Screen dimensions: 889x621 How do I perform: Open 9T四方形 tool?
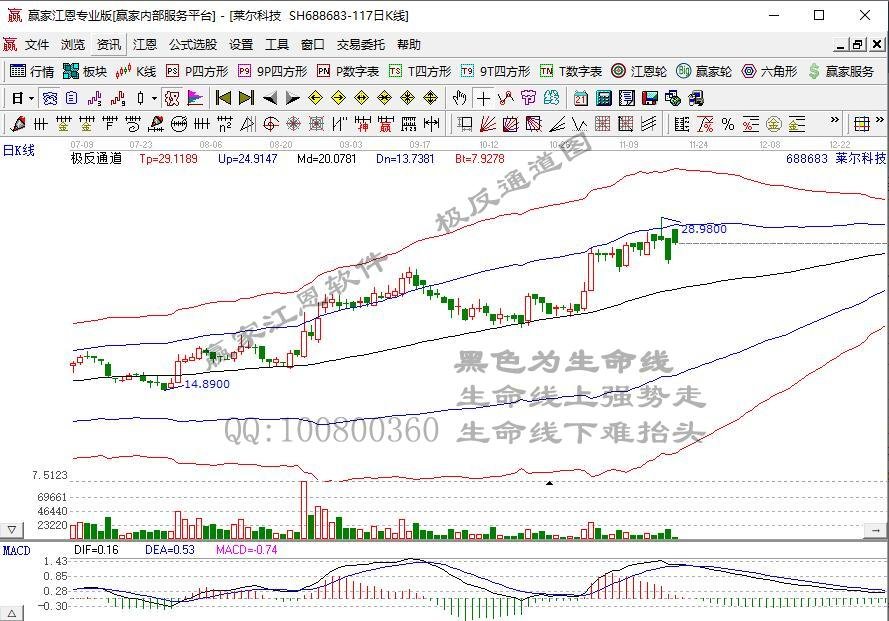click(x=496, y=71)
